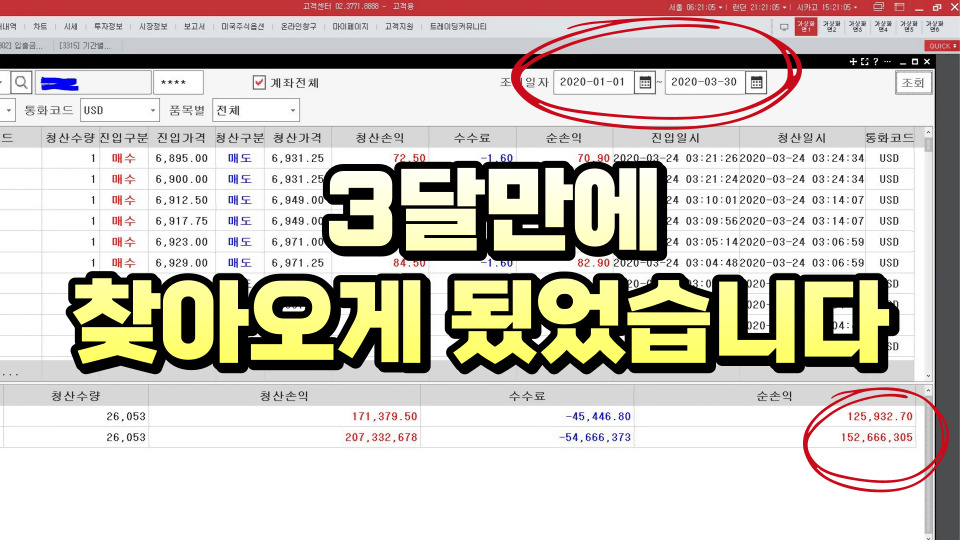Open the QUICK menu expander
This screenshot has width=960, height=540.
pos(941,46)
